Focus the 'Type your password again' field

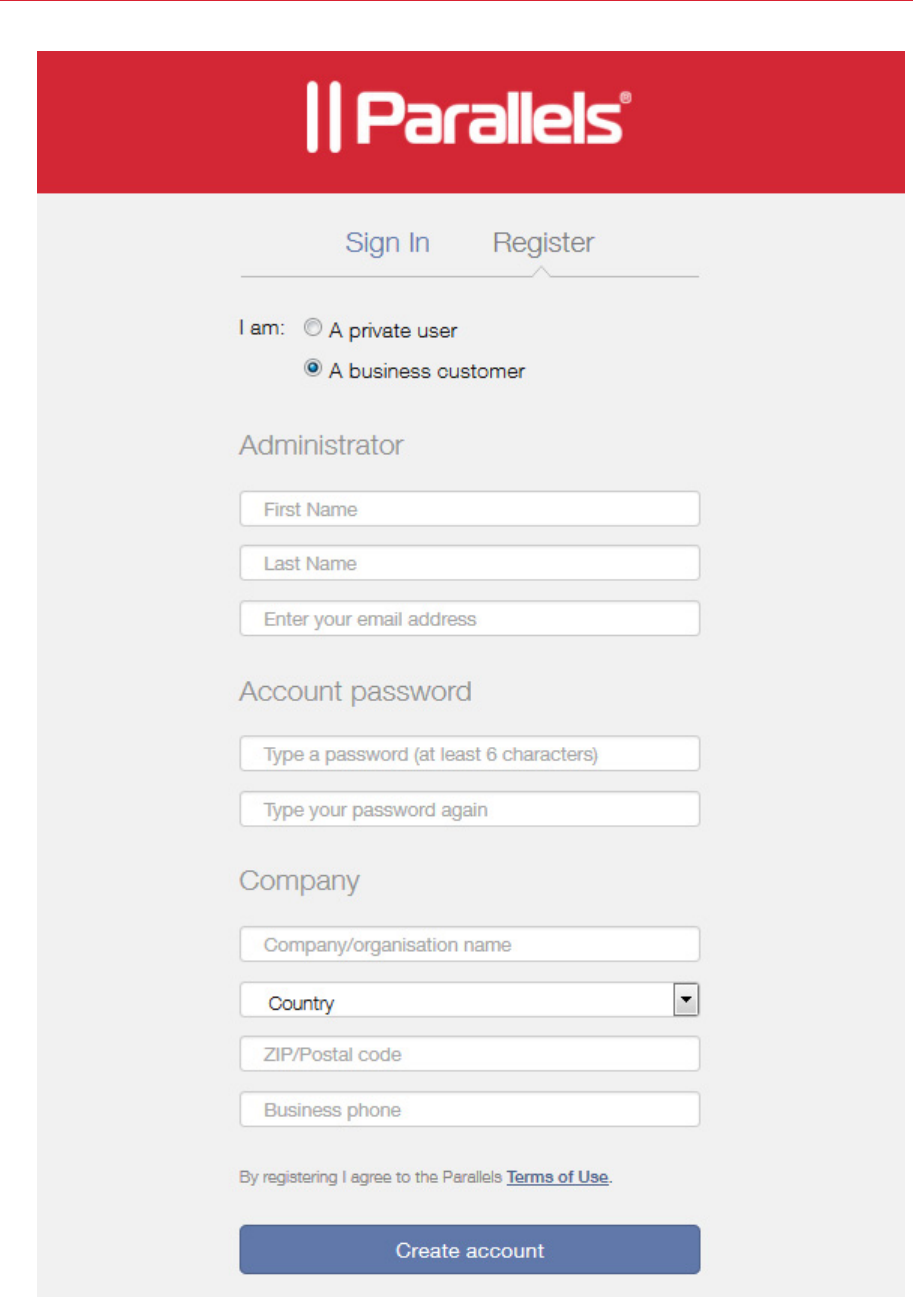coord(469,809)
